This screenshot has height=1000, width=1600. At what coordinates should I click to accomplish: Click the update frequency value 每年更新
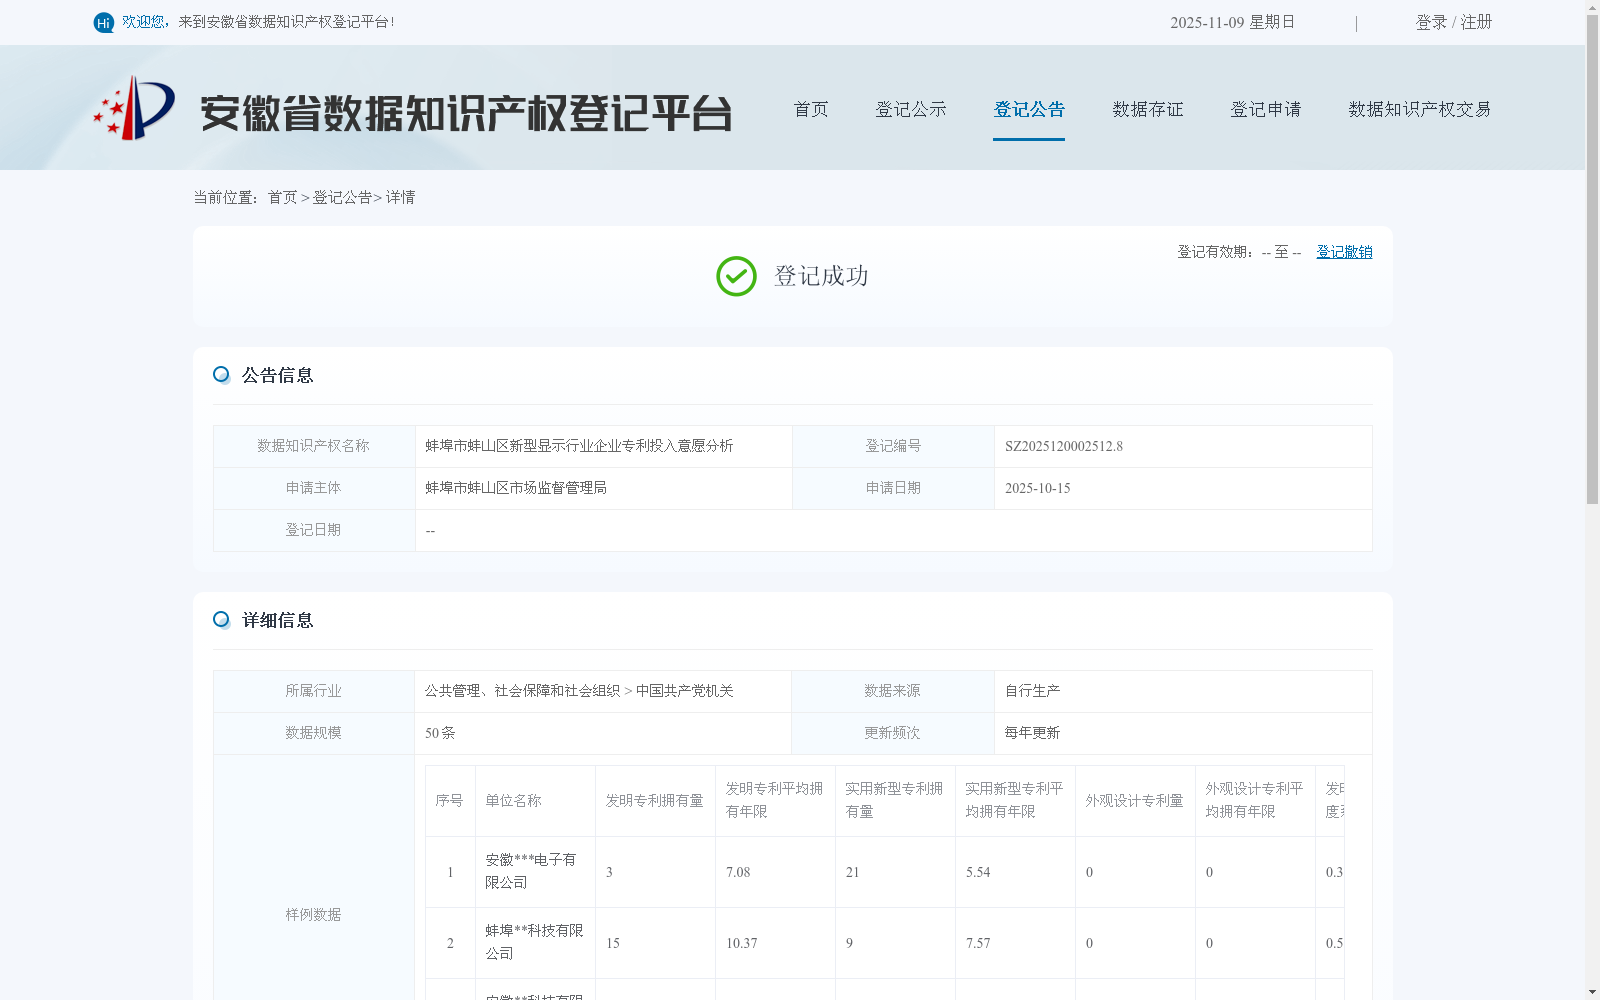tap(1033, 733)
